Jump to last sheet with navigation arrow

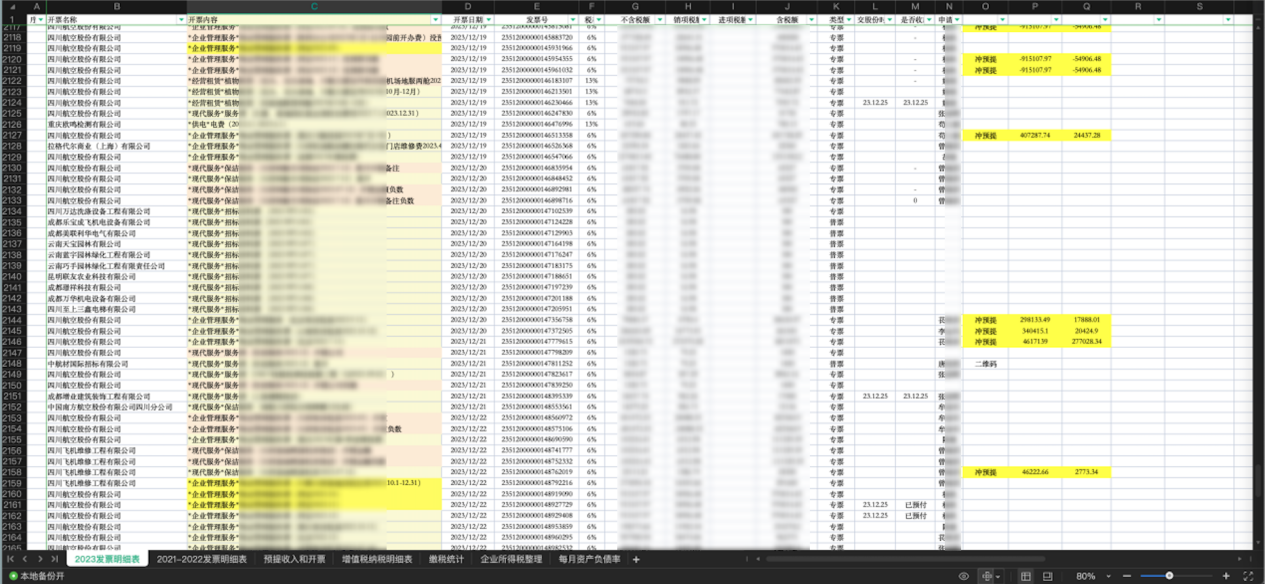click(x=54, y=559)
